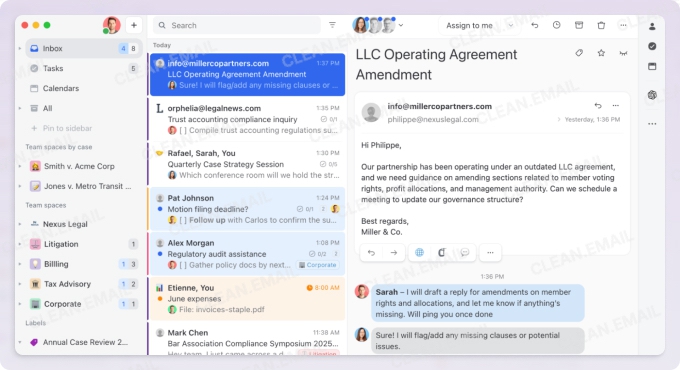680x370 pixels.
Task: Expand the Nexus Legal team space
Action: (20, 224)
